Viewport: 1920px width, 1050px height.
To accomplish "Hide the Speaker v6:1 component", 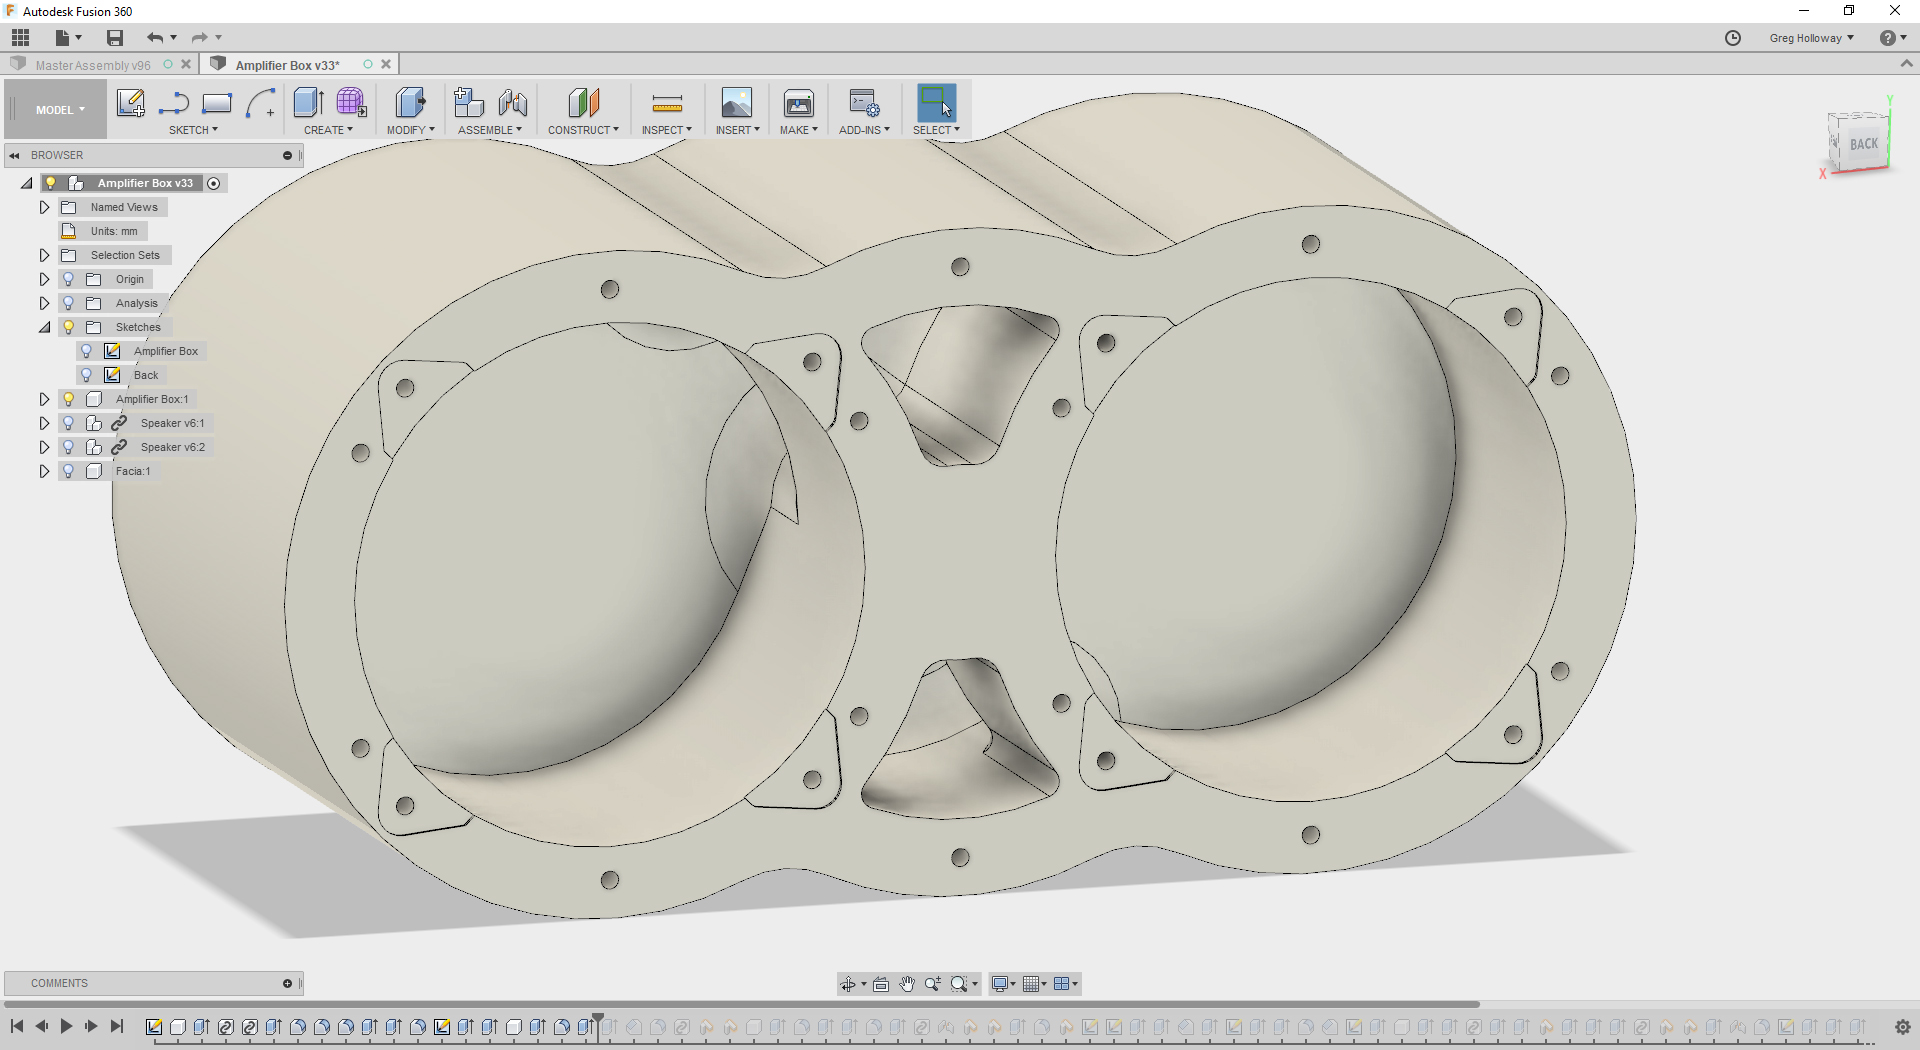I will tap(67, 423).
